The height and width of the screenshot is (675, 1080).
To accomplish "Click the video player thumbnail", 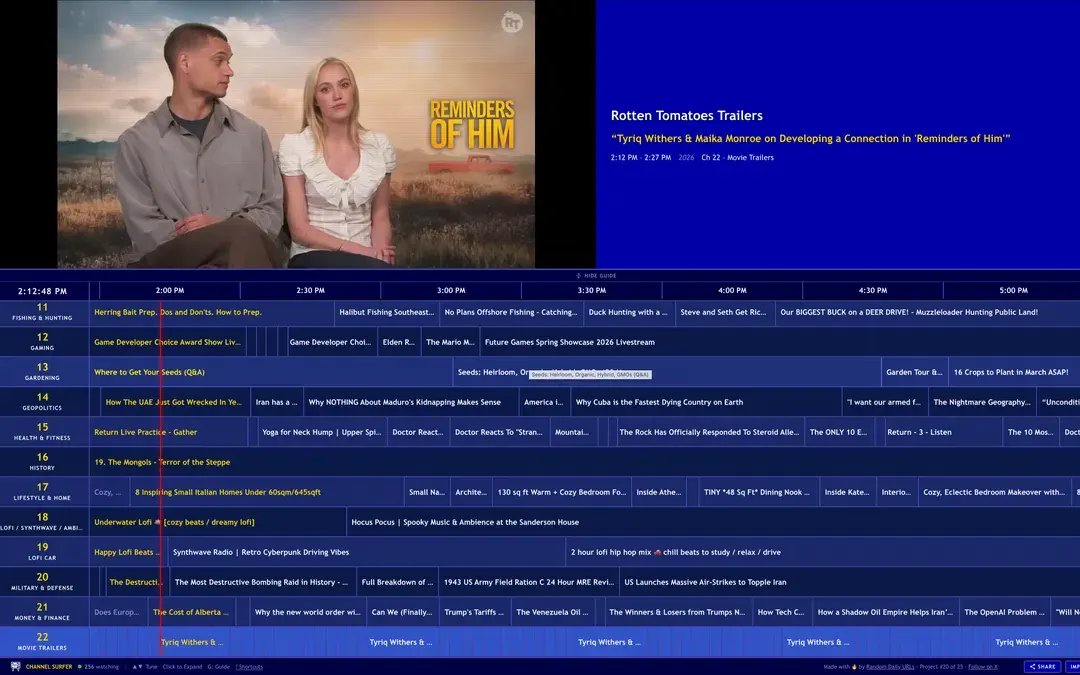I will click(296, 134).
